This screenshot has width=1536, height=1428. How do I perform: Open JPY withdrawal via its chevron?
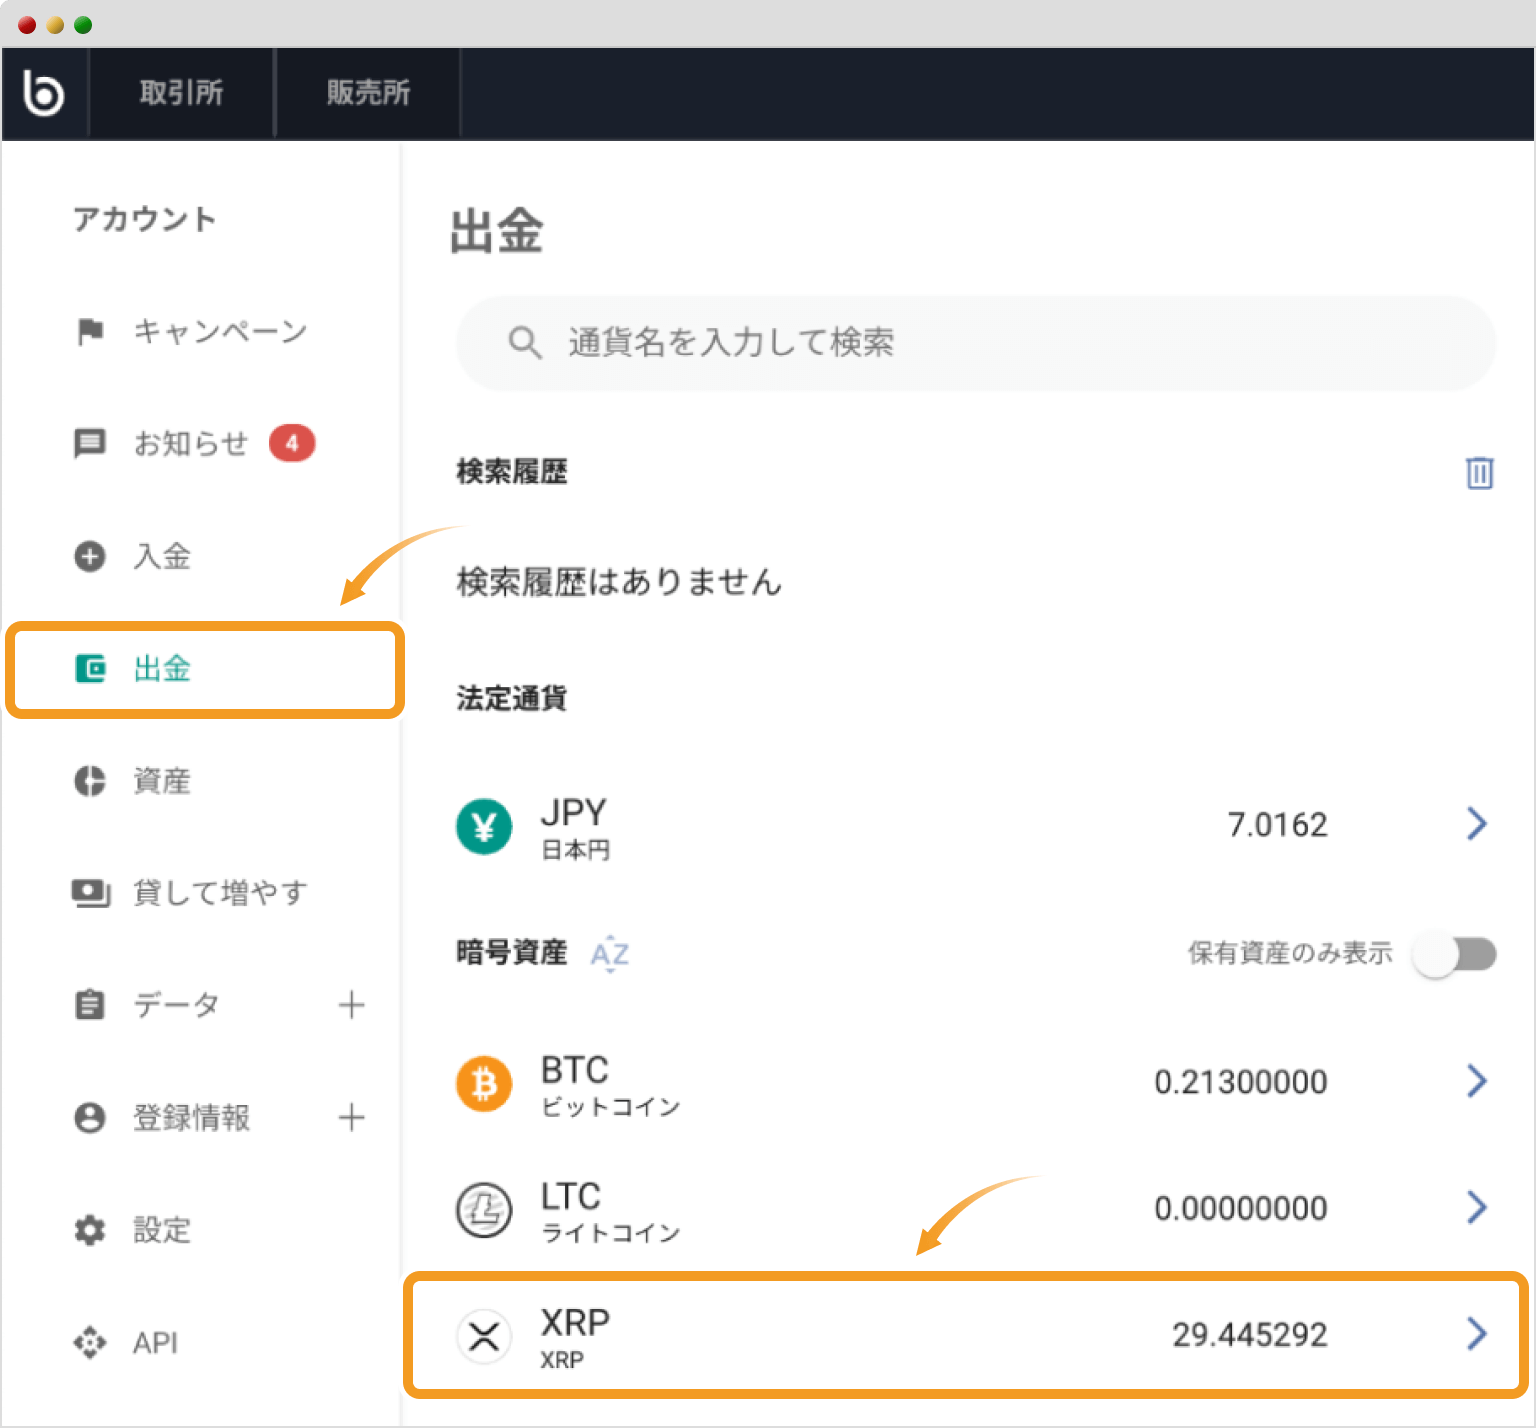(1477, 824)
